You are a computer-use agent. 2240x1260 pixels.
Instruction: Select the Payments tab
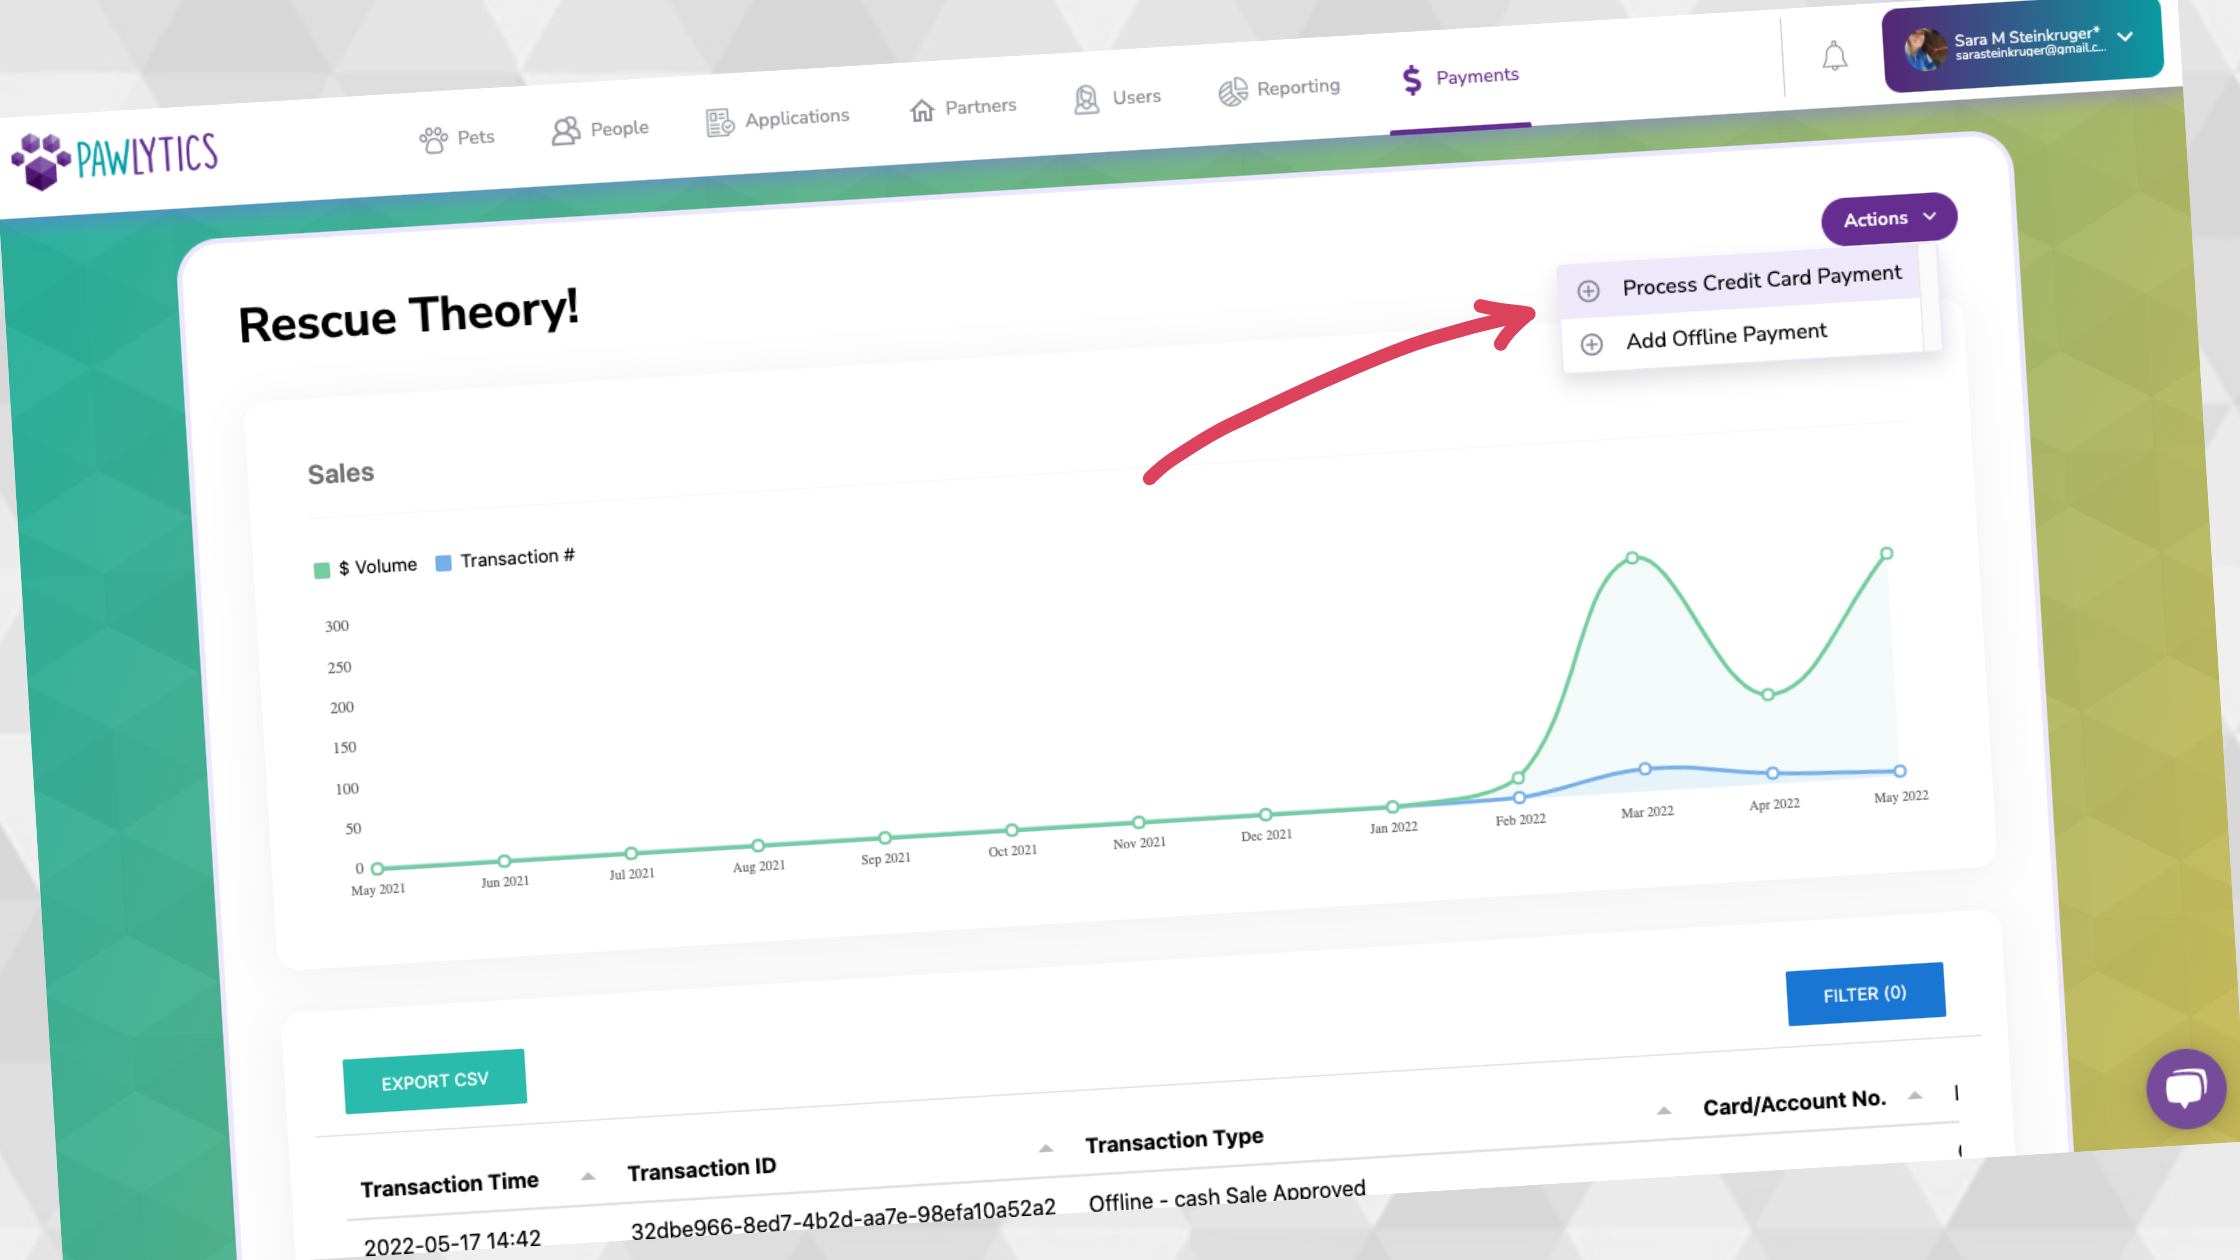[1460, 78]
